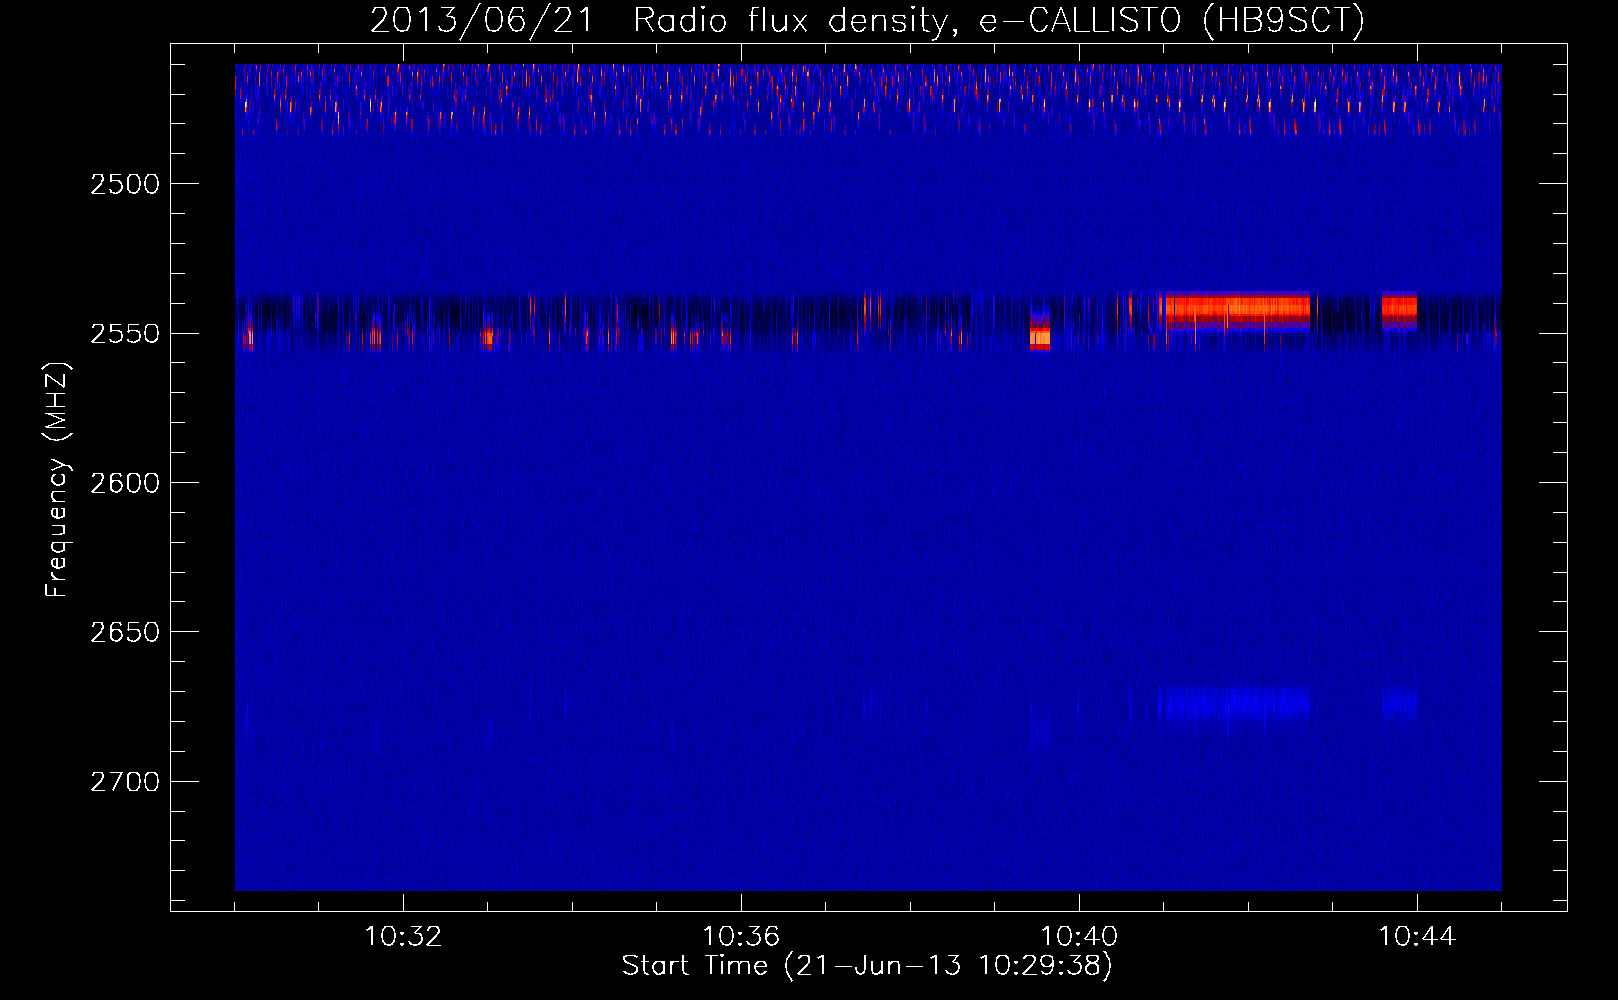Viewport: 1618px width, 1000px height.
Task: Click the '2650' frequency axis label
Action: [x=125, y=632]
